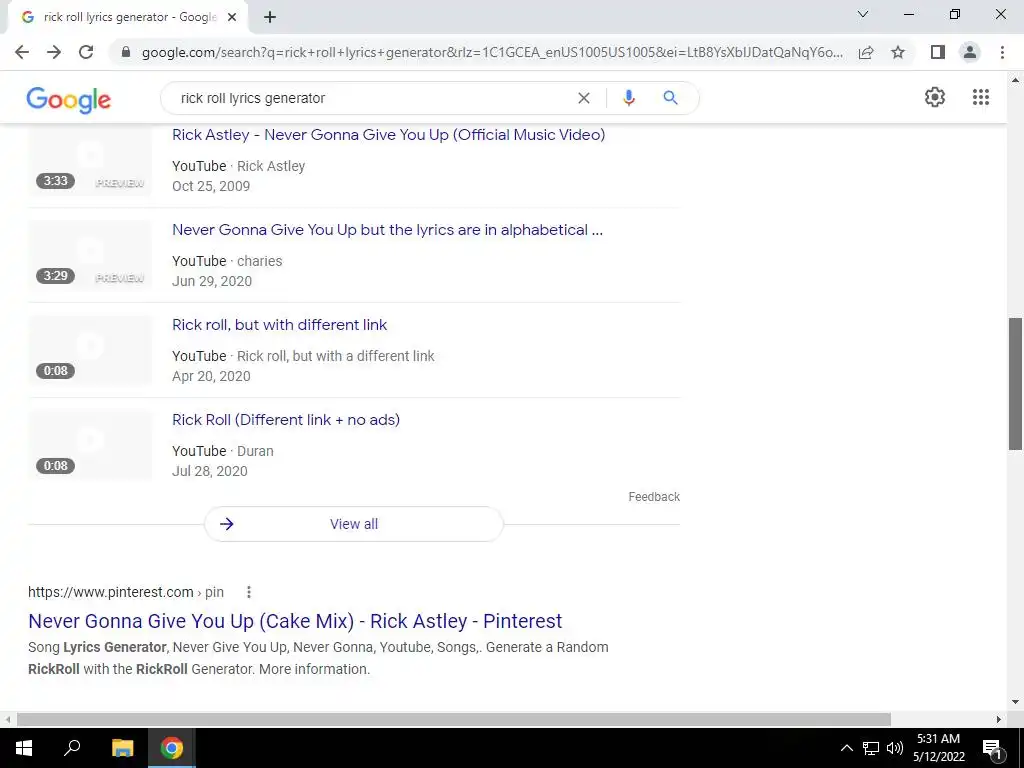Close the rick roll lyrics generator tab
The image size is (1024, 768).
tap(232, 17)
